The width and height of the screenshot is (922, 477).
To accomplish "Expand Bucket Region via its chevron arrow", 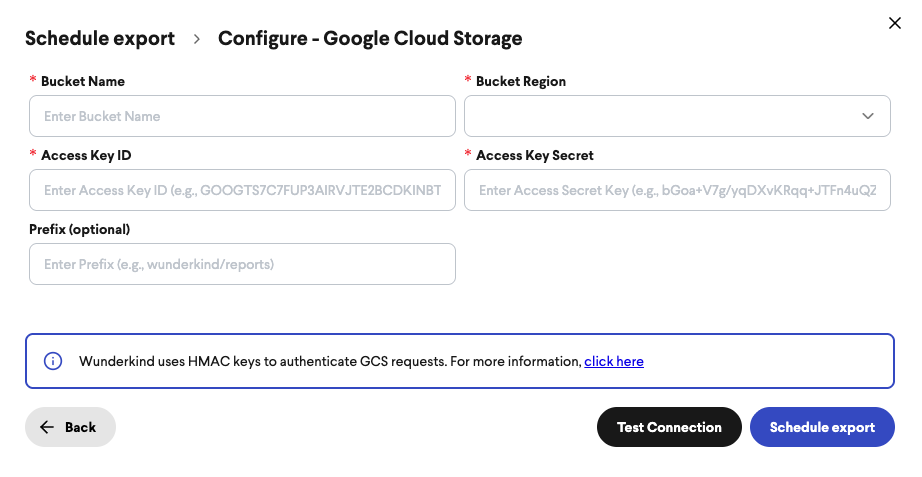I will (x=868, y=116).
